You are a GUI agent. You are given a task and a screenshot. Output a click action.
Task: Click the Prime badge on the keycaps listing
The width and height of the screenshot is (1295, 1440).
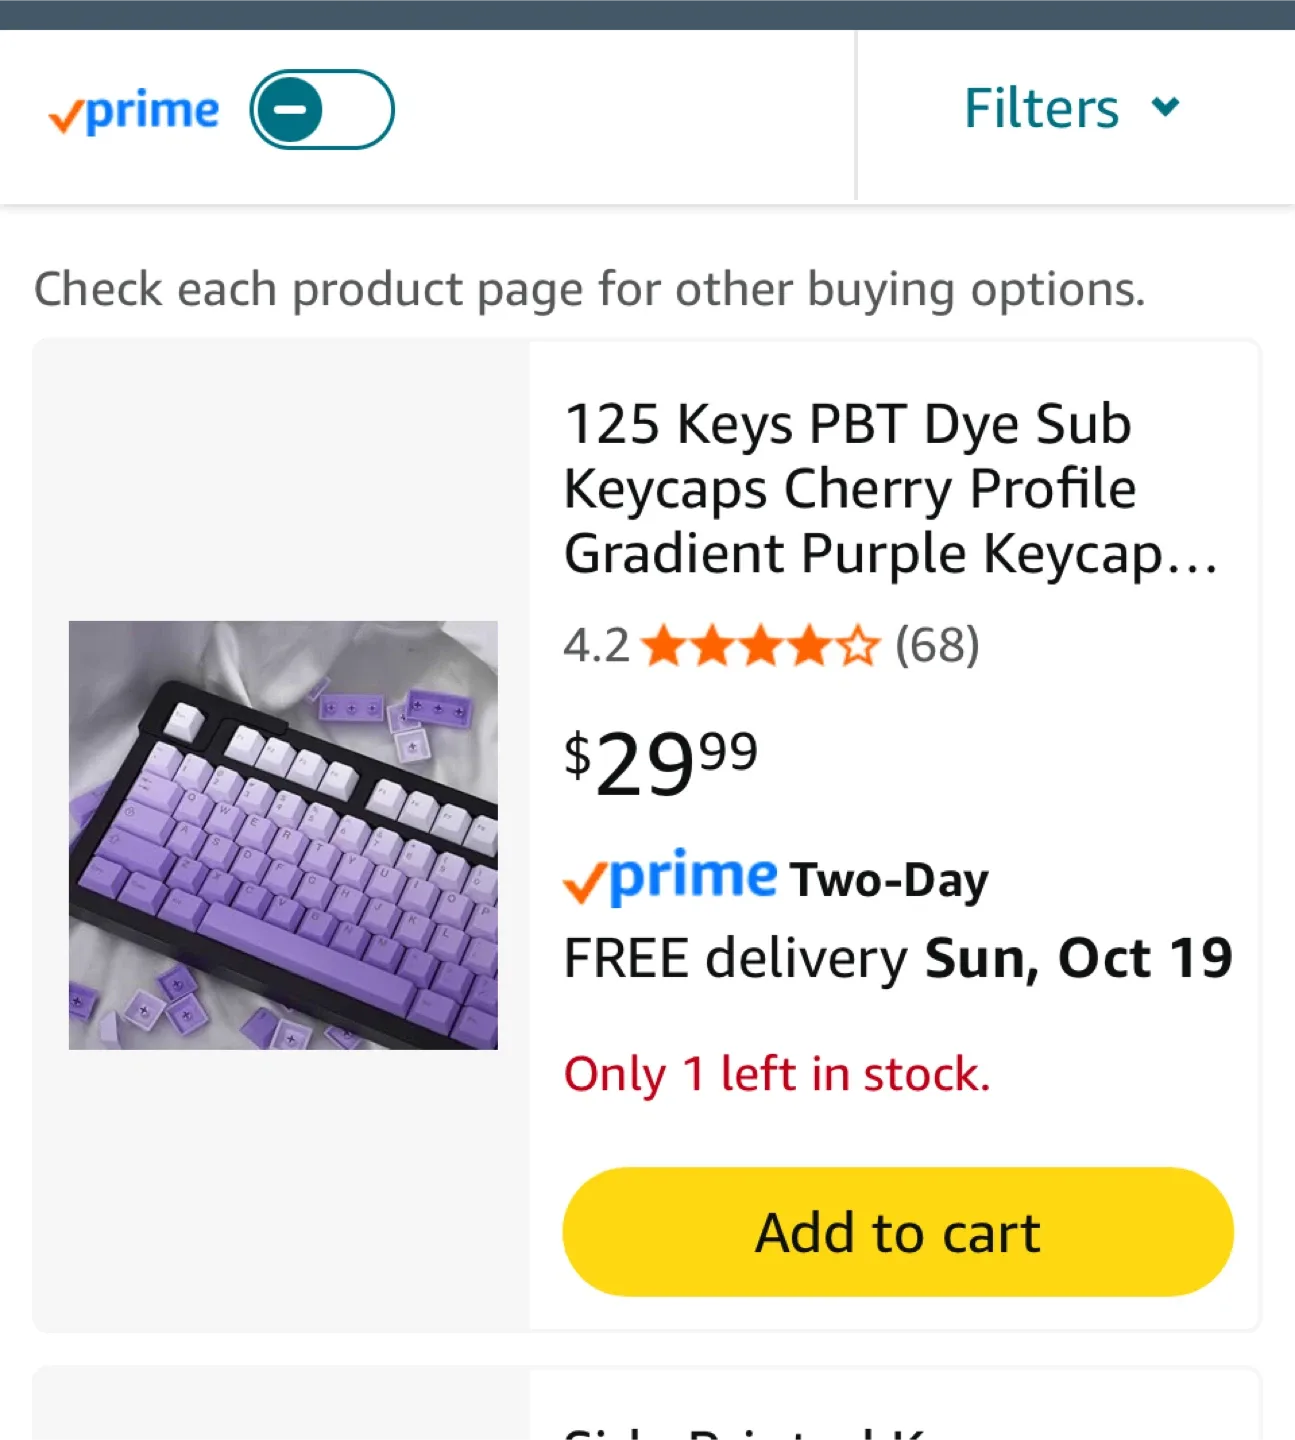(x=669, y=878)
